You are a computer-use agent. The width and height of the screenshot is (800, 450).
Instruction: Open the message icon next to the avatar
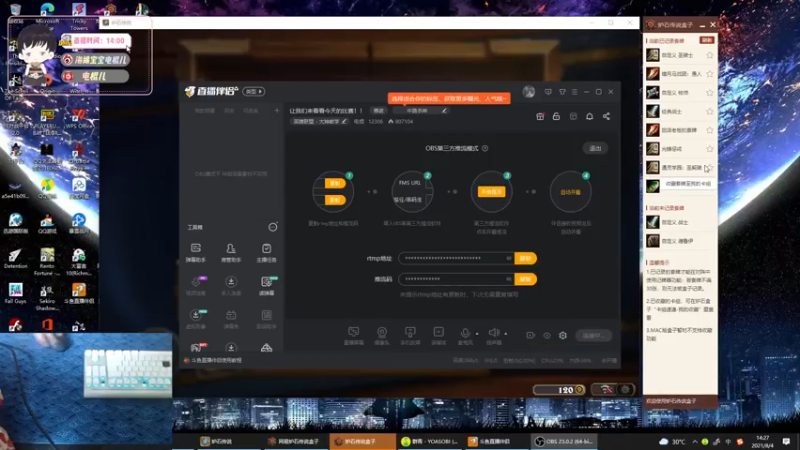coord(548,92)
